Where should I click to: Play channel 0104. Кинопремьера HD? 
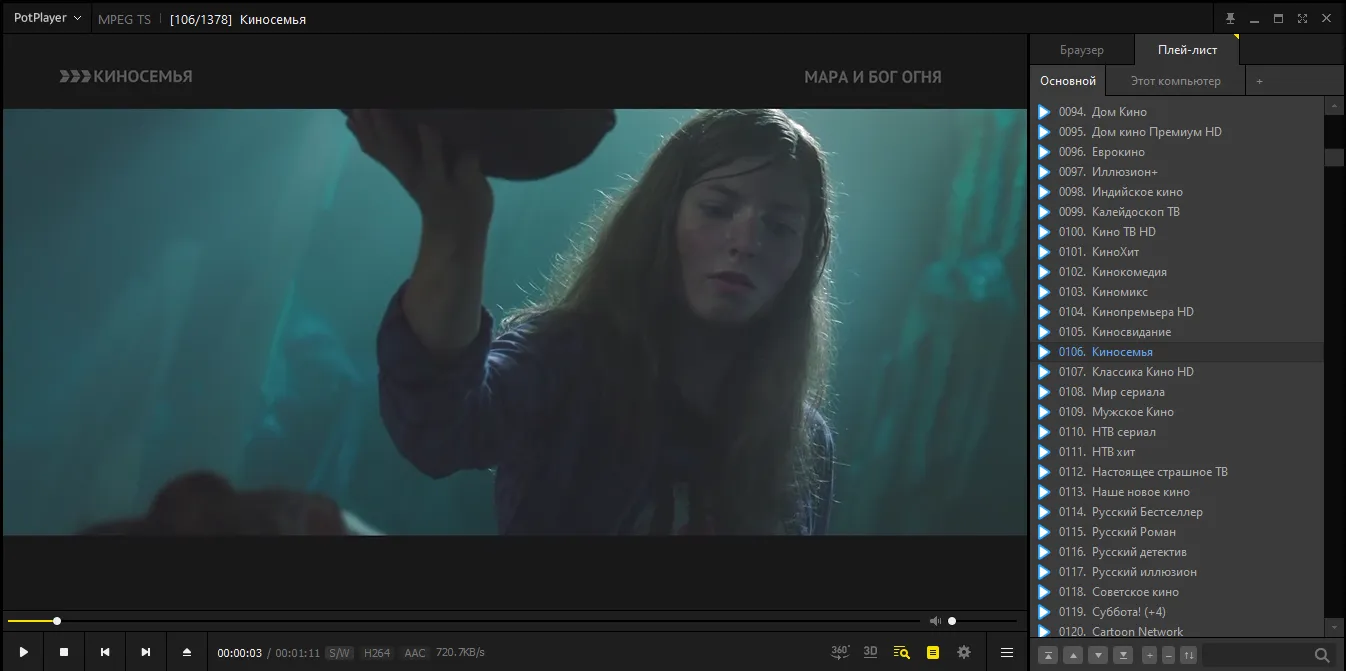pyautogui.click(x=1176, y=312)
